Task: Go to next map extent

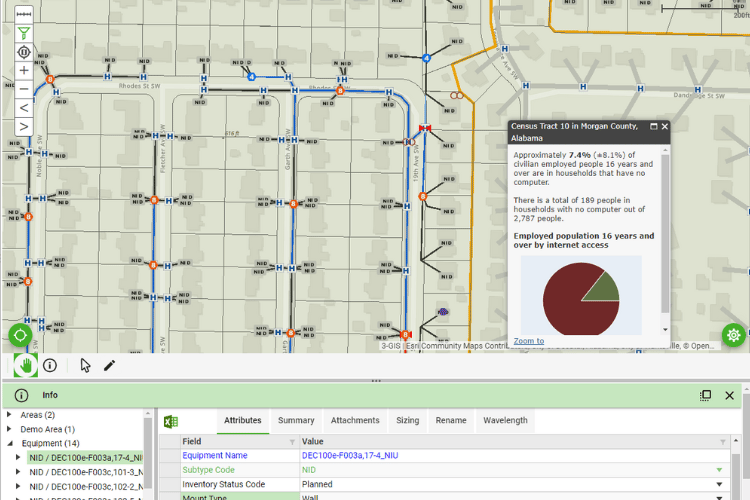Action: [23, 127]
